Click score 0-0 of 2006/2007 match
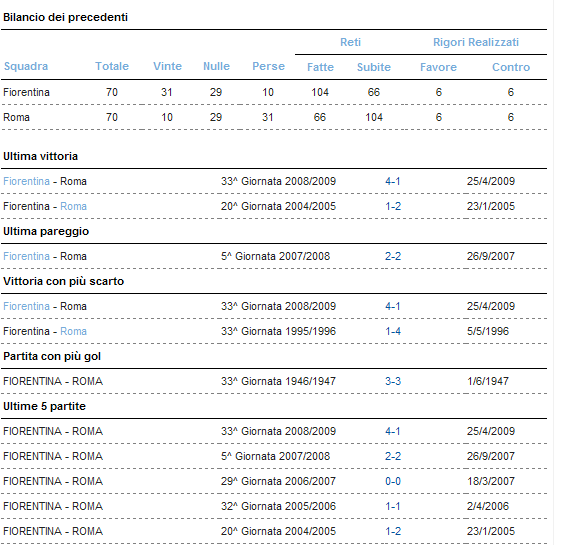 pyautogui.click(x=393, y=481)
